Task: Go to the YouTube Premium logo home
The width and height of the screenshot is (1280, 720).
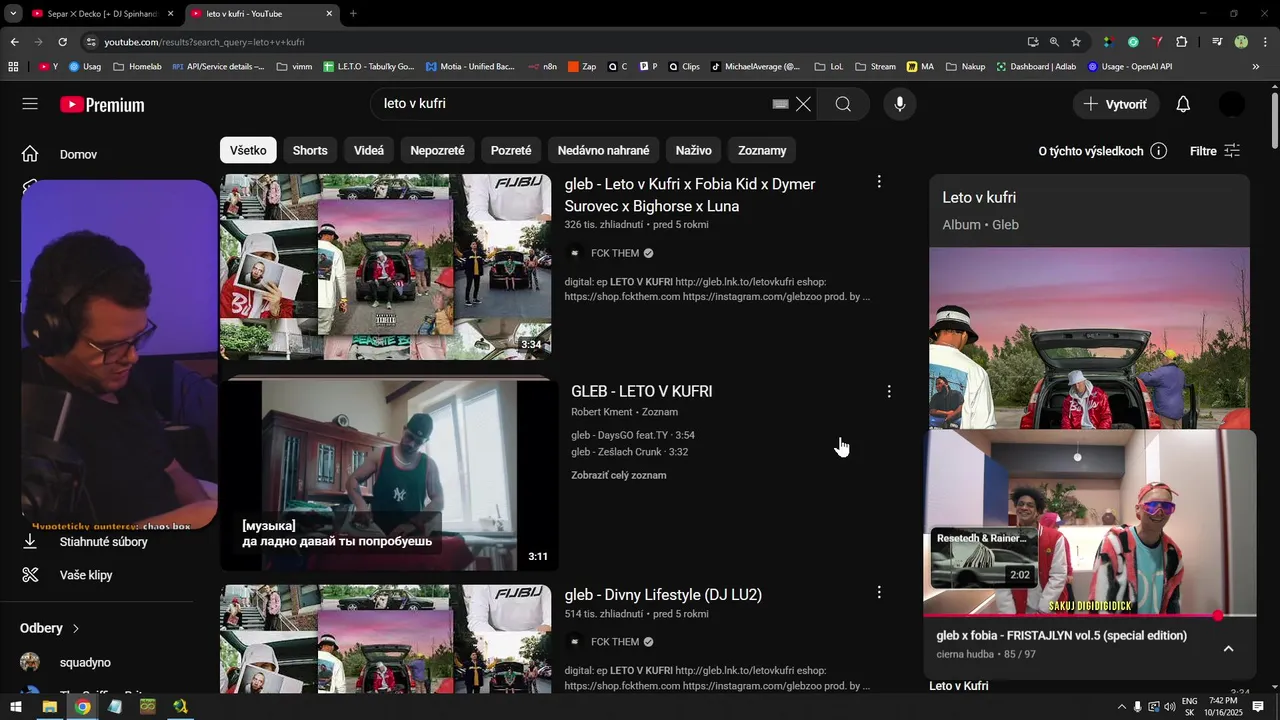Action: coord(102,105)
